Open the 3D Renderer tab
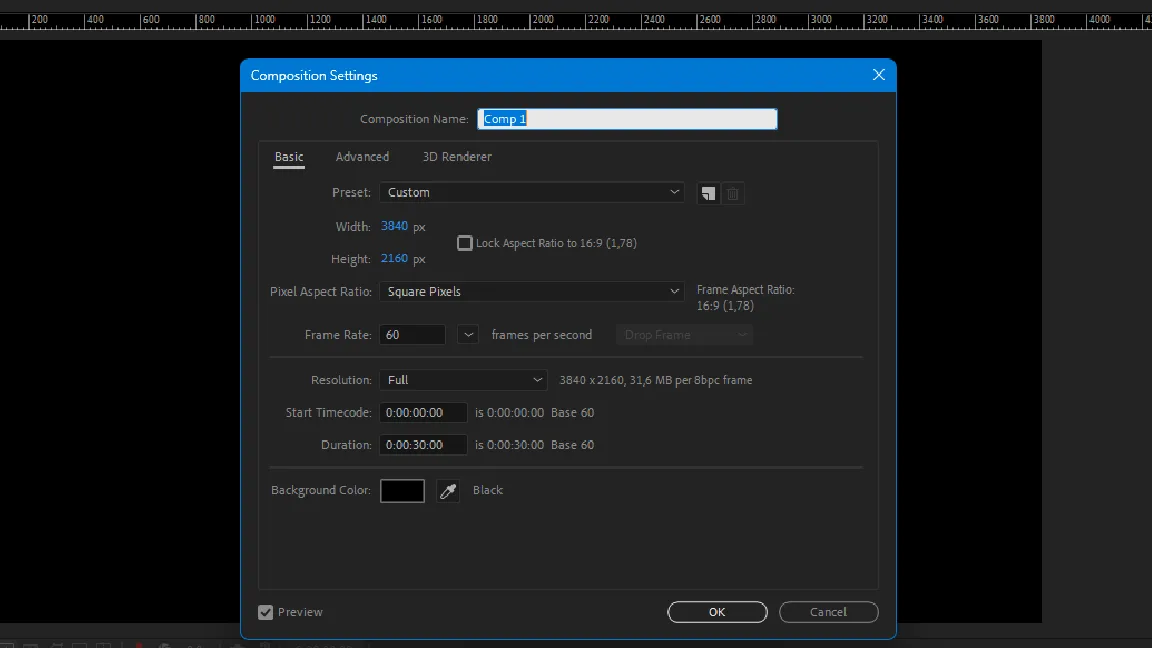Image resolution: width=1152 pixels, height=648 pixels. pyautogui.click(x=457, y=156)
